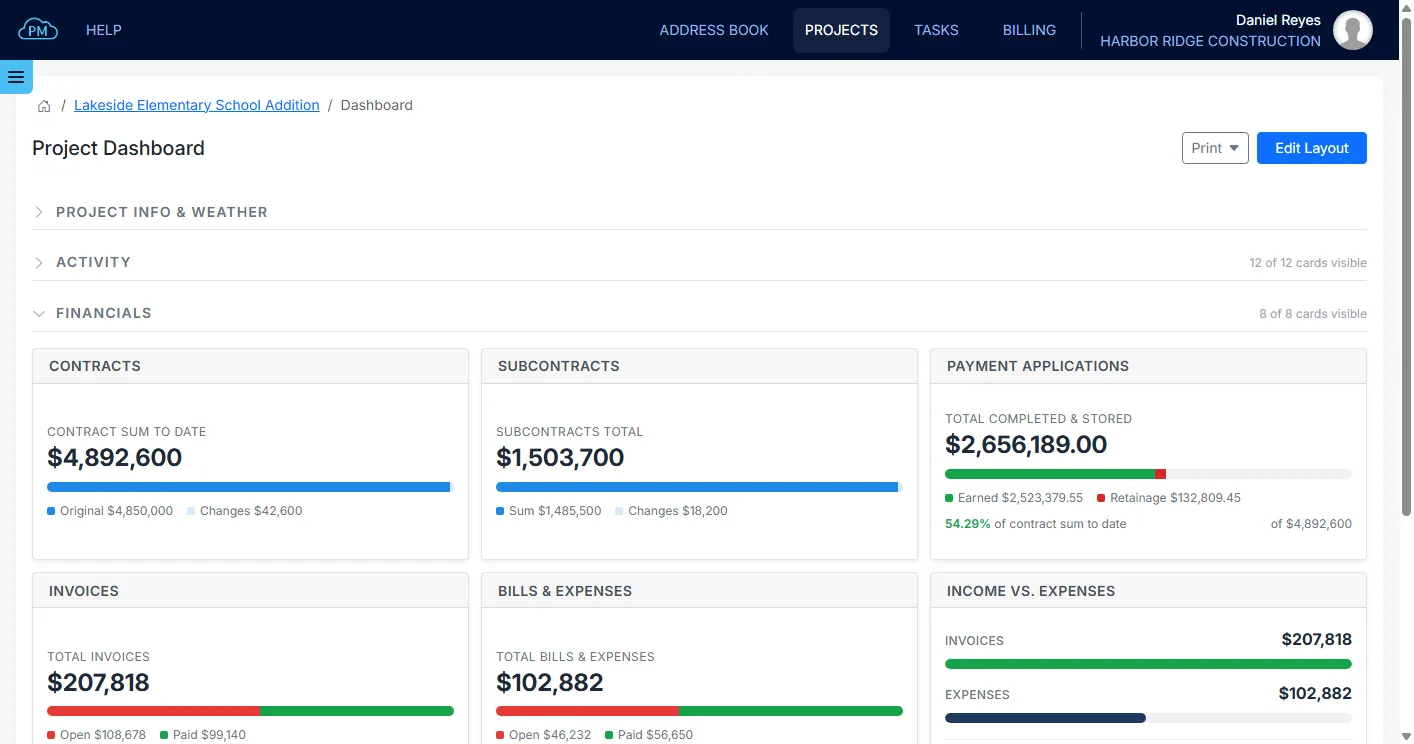Open the Tasks section
1414x744 pixels.
pos(936,30)
